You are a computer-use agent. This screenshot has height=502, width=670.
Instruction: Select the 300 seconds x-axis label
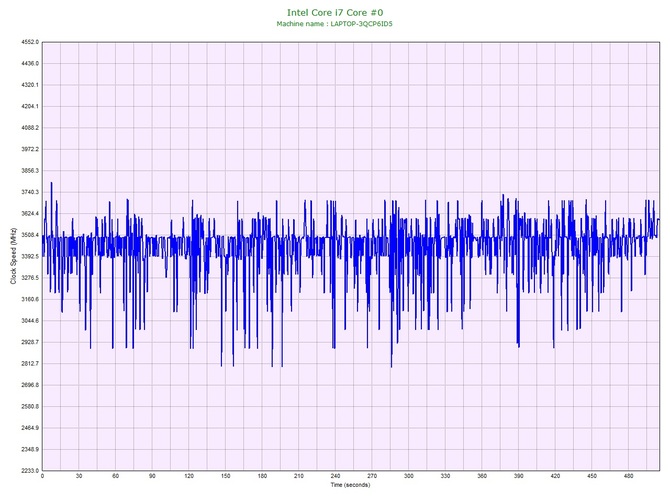(x=408, y=476)
